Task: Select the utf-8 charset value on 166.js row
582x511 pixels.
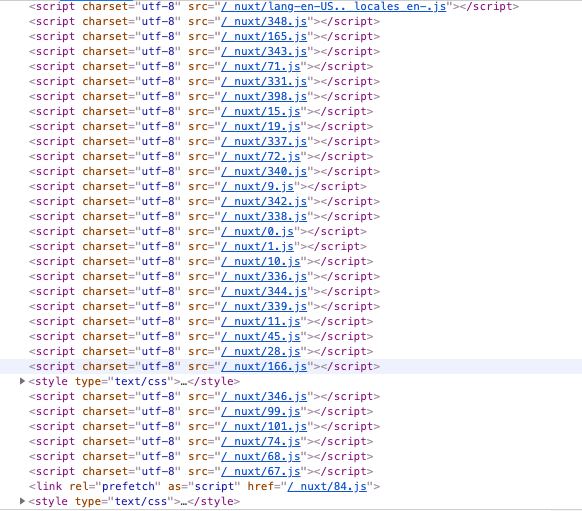Action: click(158, 366)
